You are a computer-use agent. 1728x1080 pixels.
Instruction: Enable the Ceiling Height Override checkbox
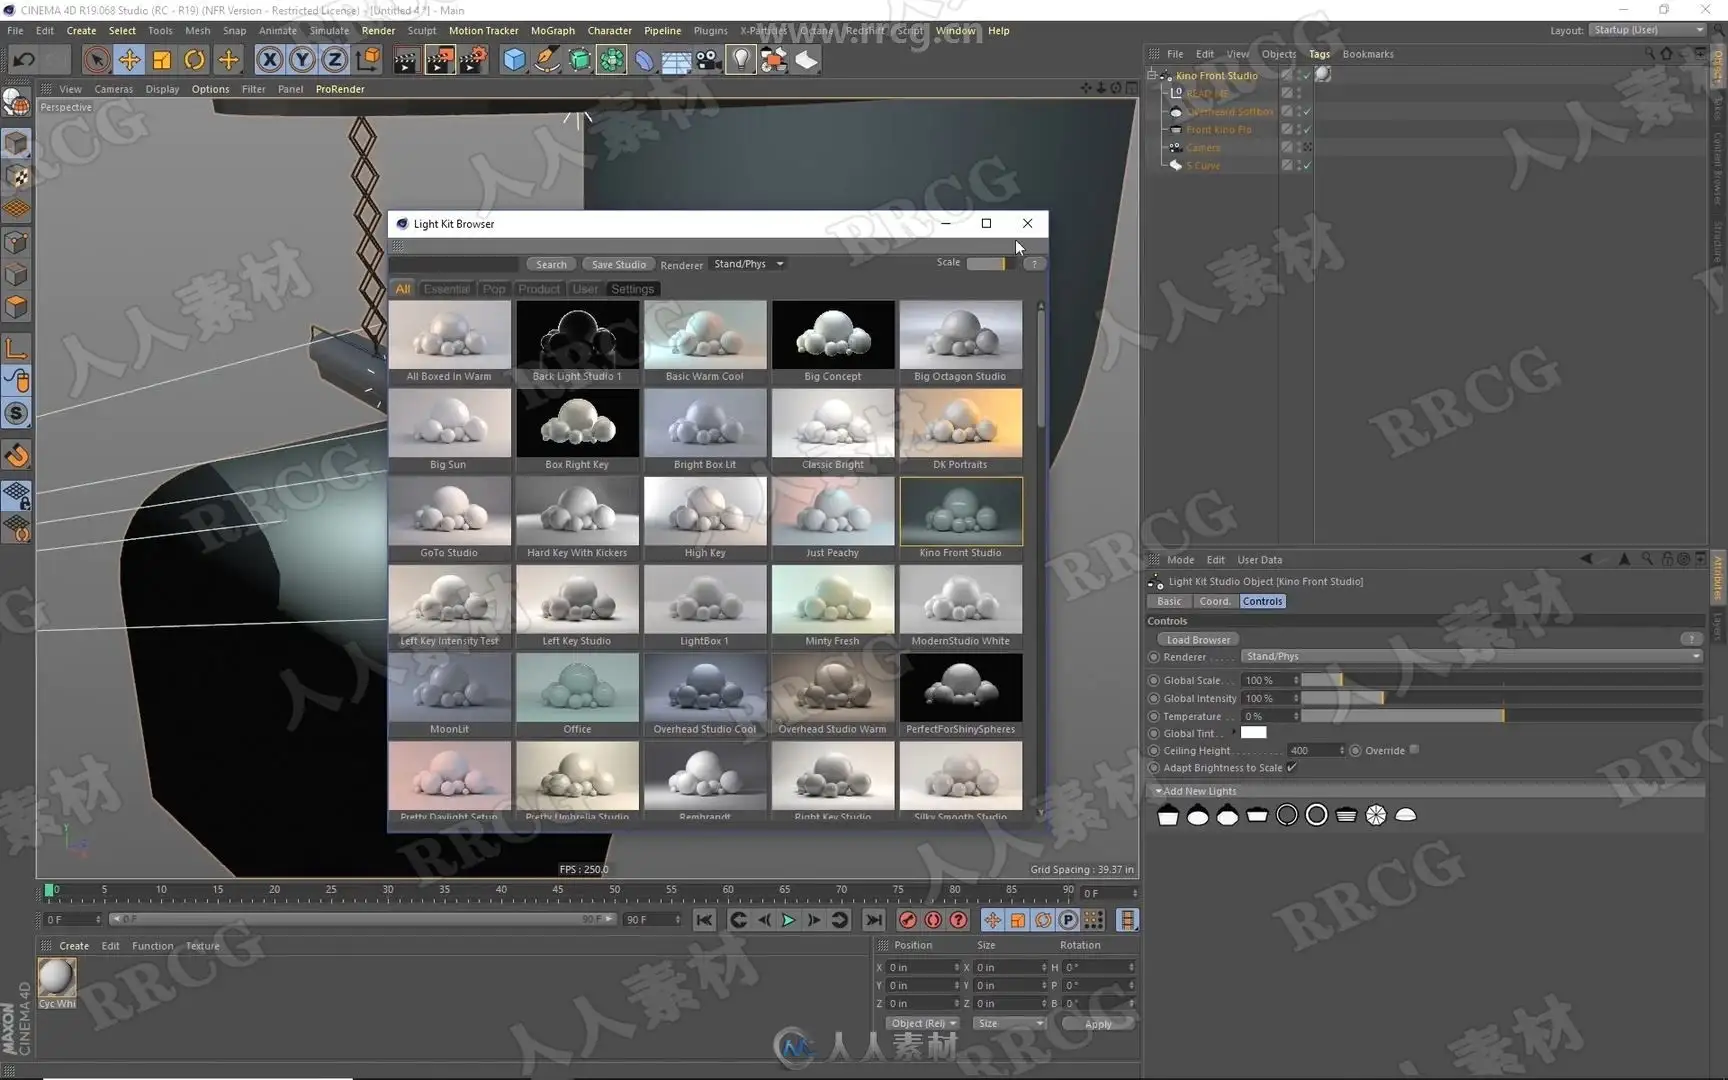coord(1414,750)
